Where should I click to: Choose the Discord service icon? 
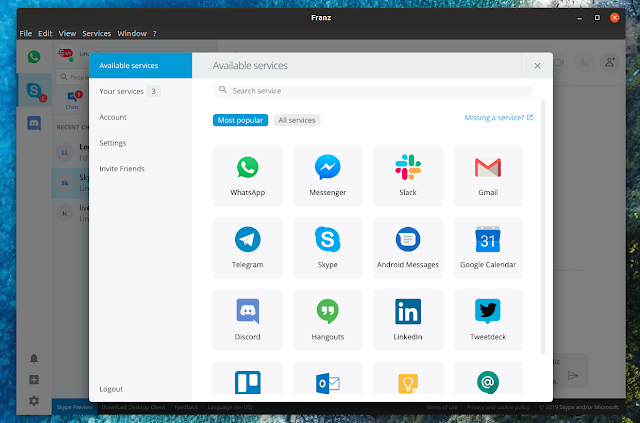[247, 311]
